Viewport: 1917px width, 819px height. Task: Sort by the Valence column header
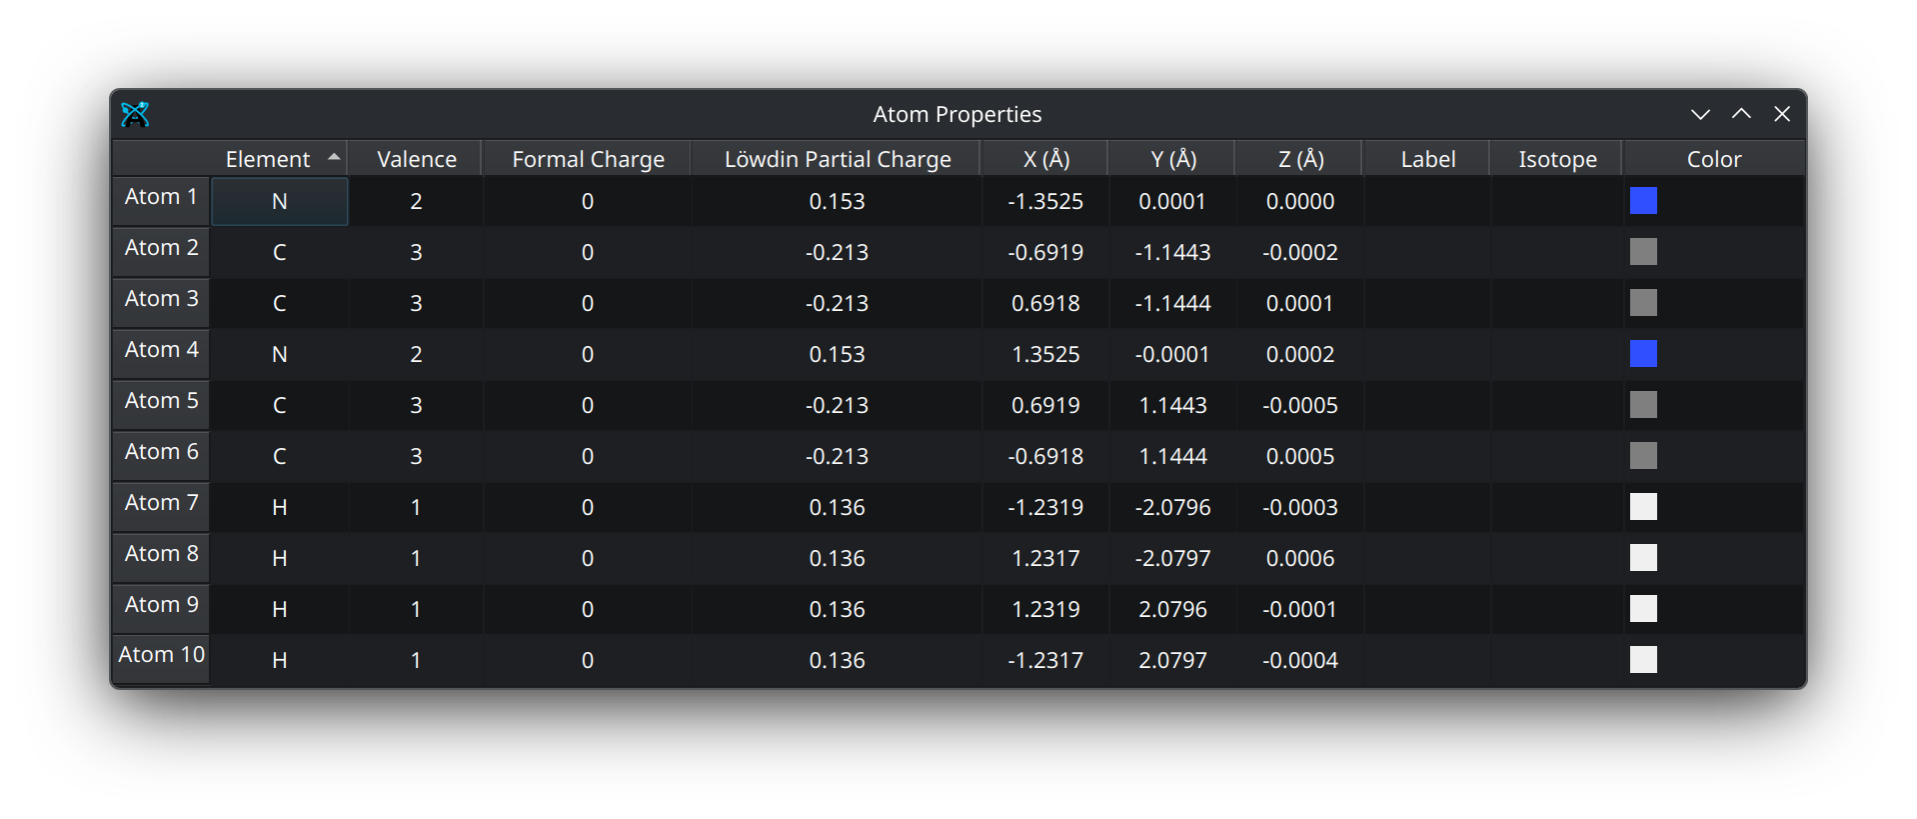(x=416, y=159)
